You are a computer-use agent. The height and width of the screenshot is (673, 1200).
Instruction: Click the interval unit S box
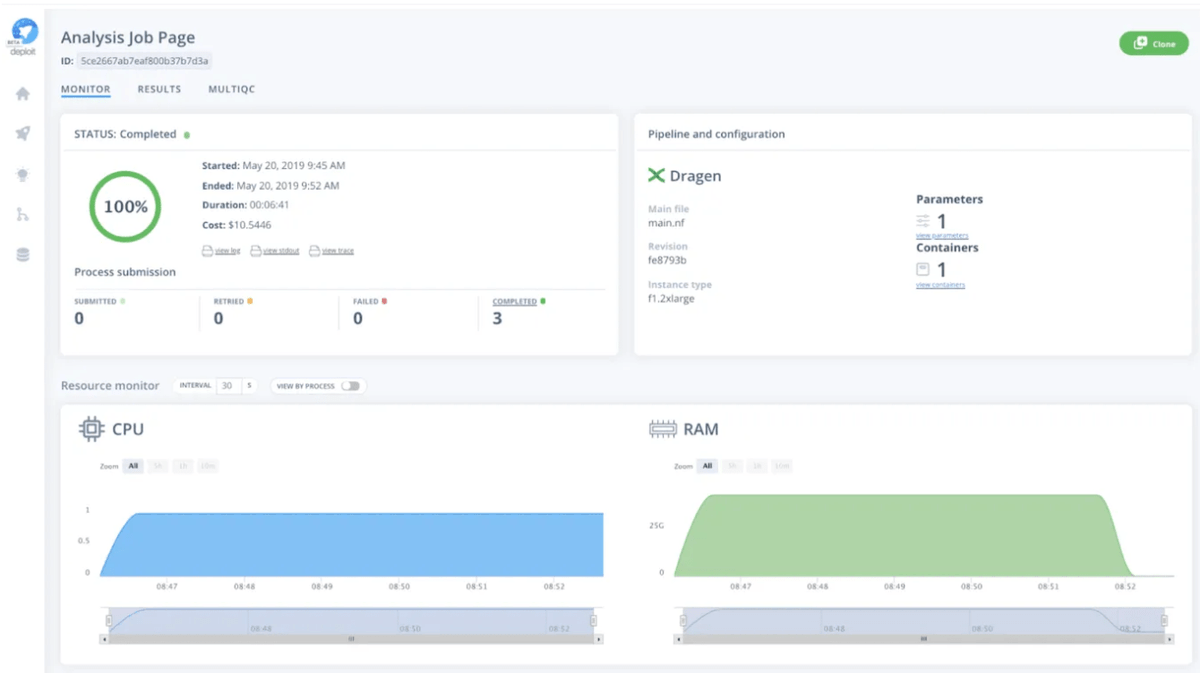(x=249, y=385)
